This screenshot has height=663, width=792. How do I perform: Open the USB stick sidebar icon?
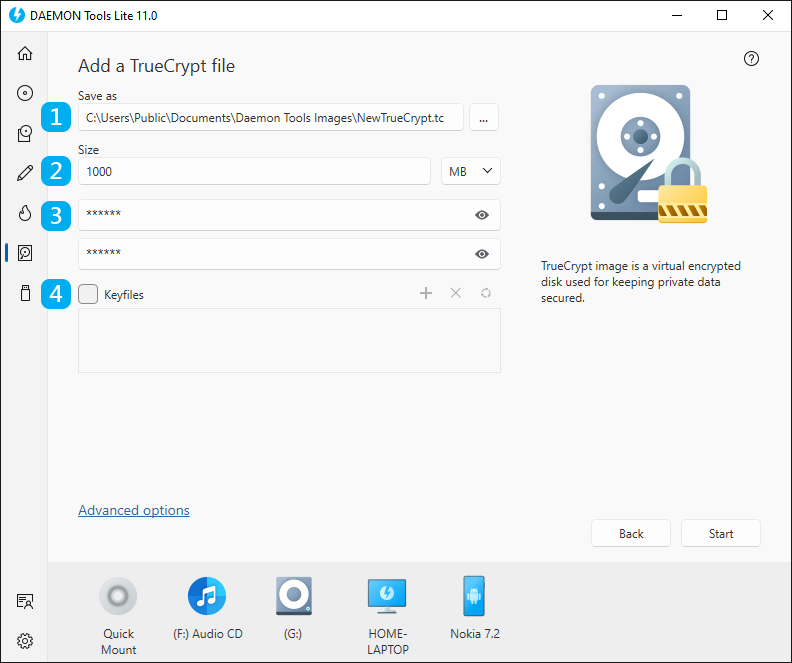click(25, 293)
